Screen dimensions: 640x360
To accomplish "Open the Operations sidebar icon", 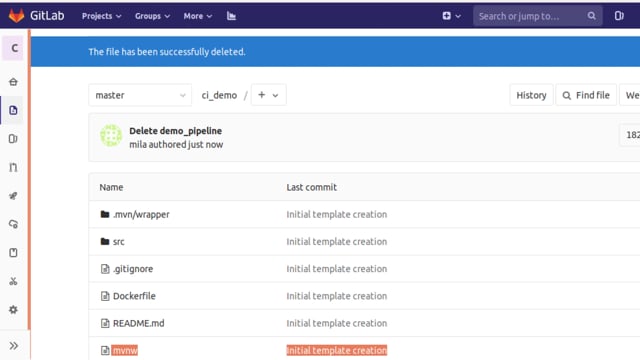I will (13, 224).
